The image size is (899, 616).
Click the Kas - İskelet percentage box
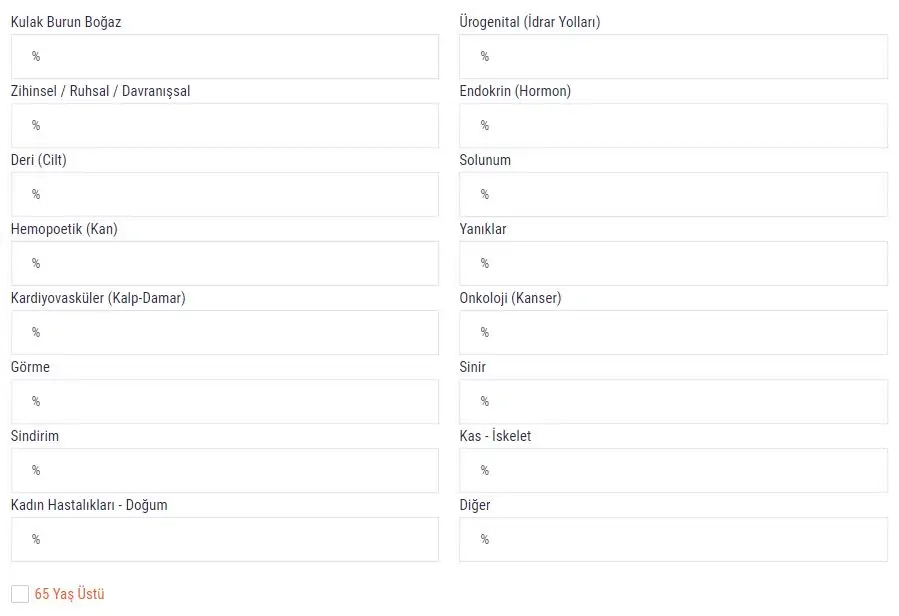673,470
